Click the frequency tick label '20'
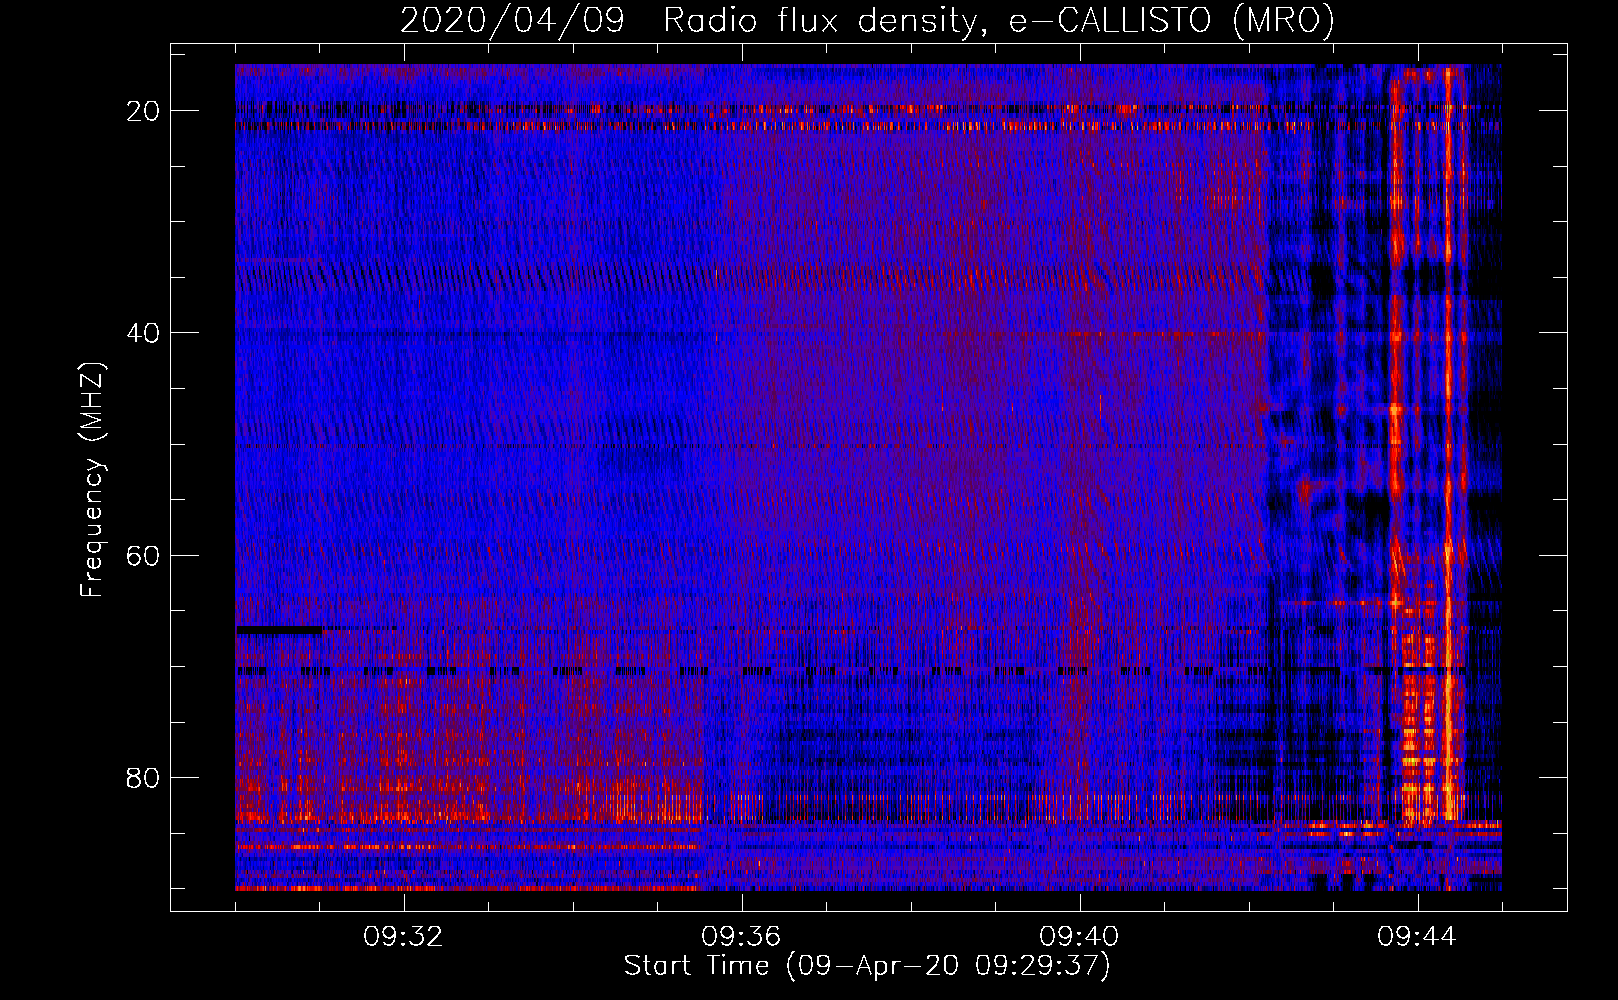This screenshot has width=1618, height=1000. (144, 110)
